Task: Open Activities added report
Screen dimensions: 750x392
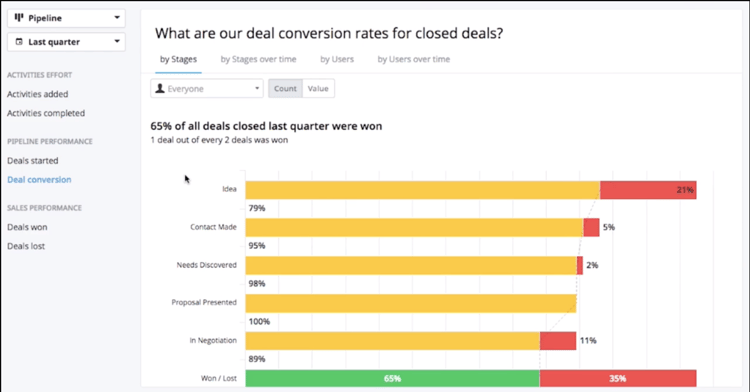Action: [x=38, y=94]
